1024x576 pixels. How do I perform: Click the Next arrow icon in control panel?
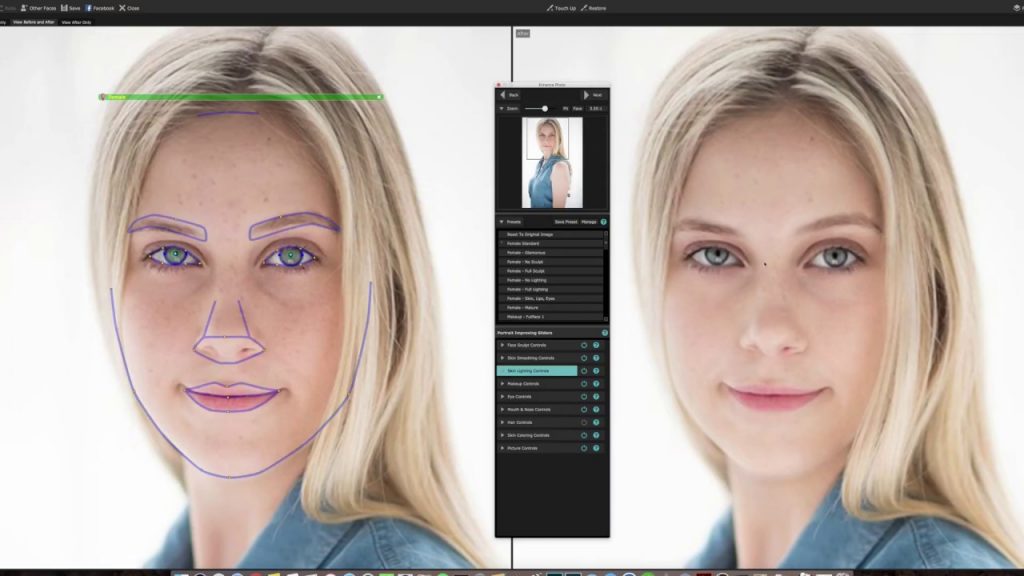[x=587, y=95]
